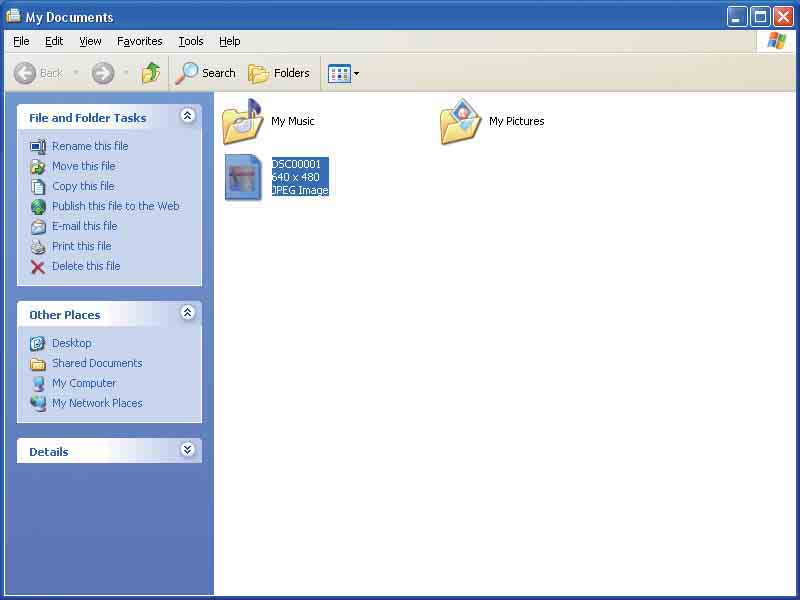Collapse the File and Folder Tasks panel

point(187,116)
